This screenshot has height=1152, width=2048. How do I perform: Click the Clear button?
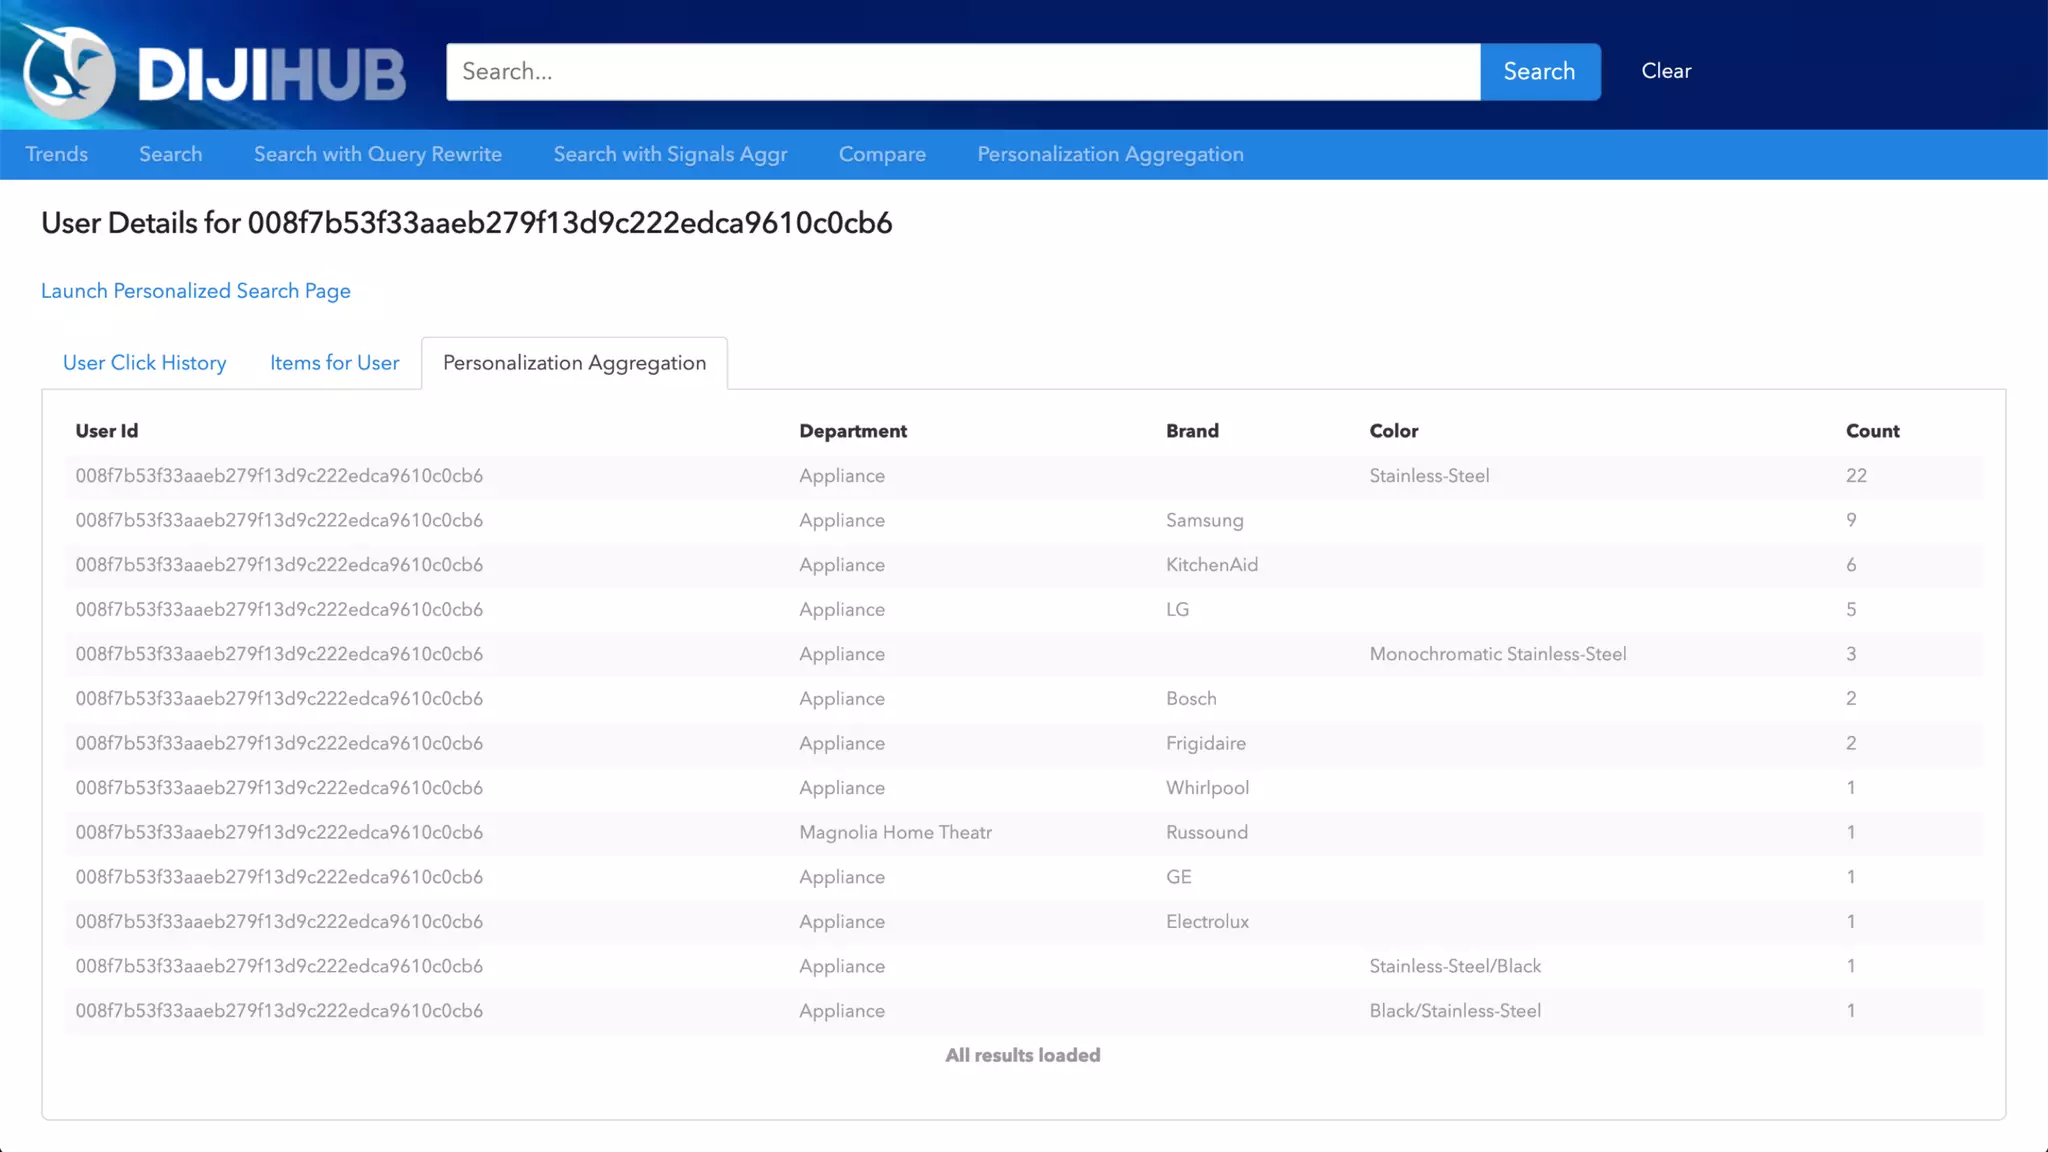[1665, 71]
